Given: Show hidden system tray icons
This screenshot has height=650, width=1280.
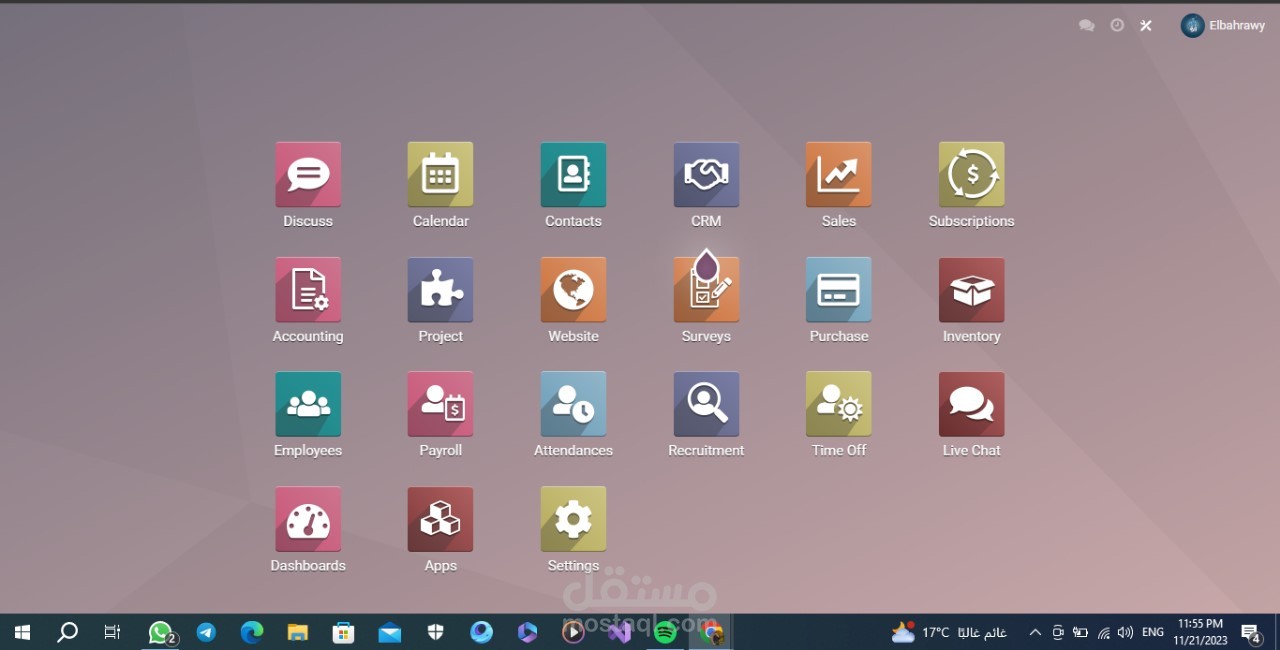Looking at the screenshot, I should [1035, 632].
